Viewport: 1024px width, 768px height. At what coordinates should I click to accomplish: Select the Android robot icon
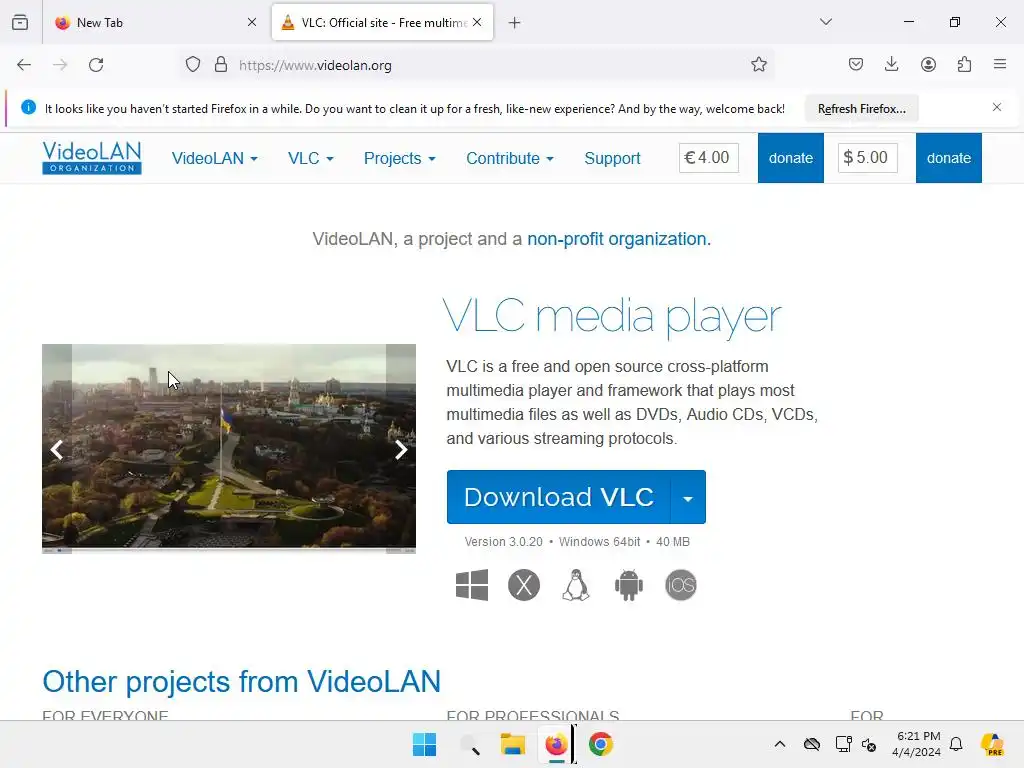[x=628, y=584]
